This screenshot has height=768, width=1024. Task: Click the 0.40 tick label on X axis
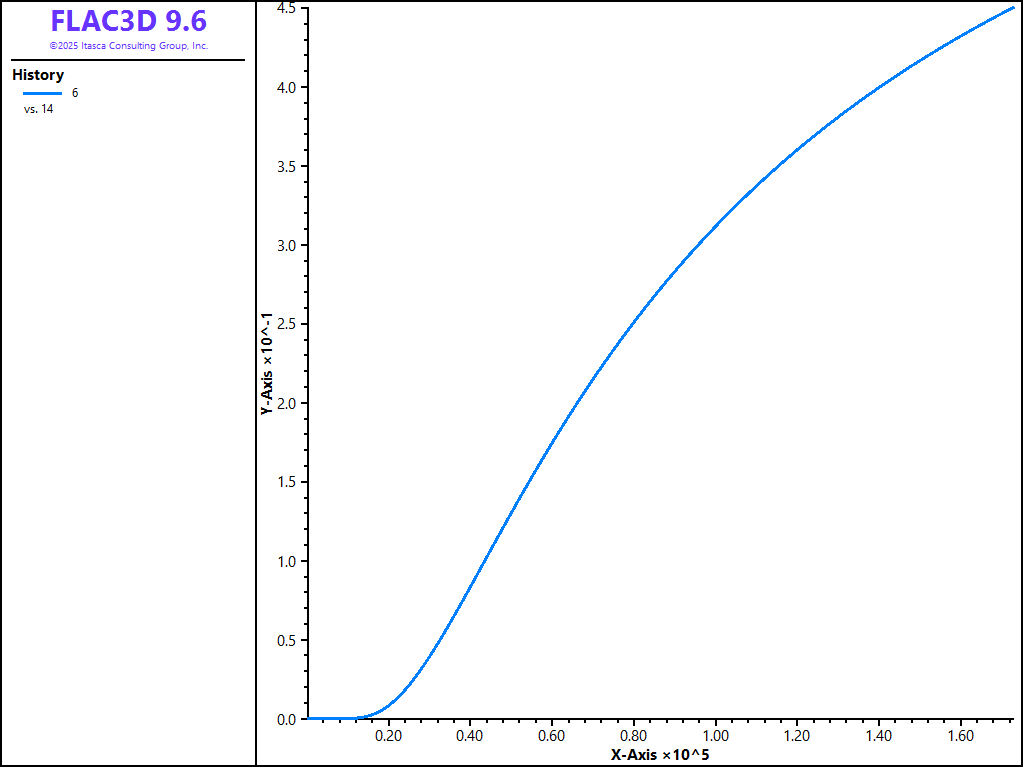[x=470, y=736]
